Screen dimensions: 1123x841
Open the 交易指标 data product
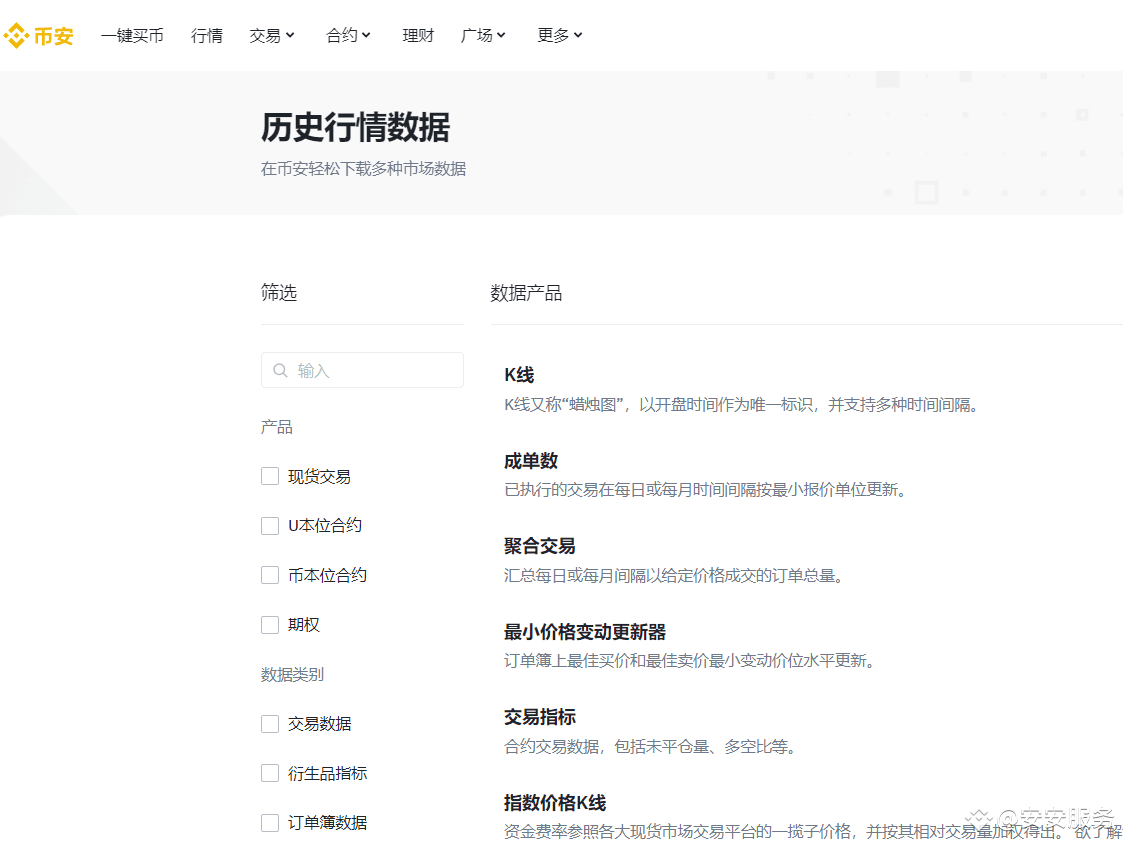coord(540,717)
